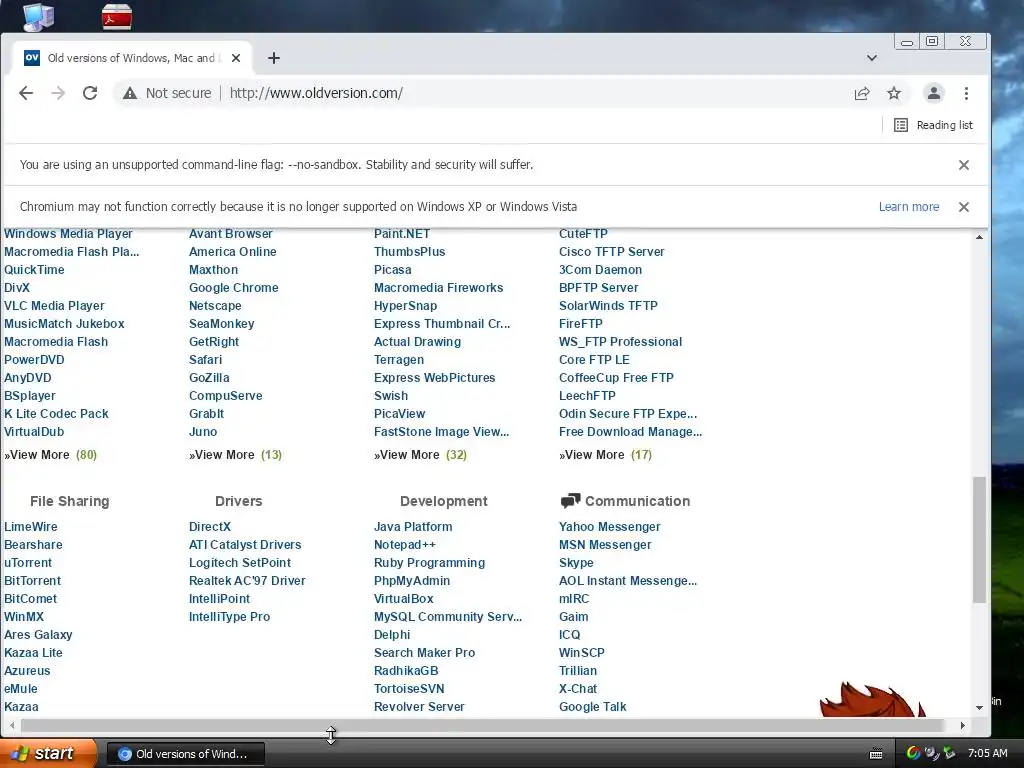The width and height of the screenshot is (1024, 768).
Task: Open the CoffeeCup Free FTP link
Action: pyautogui.click(x=616, y=377)
